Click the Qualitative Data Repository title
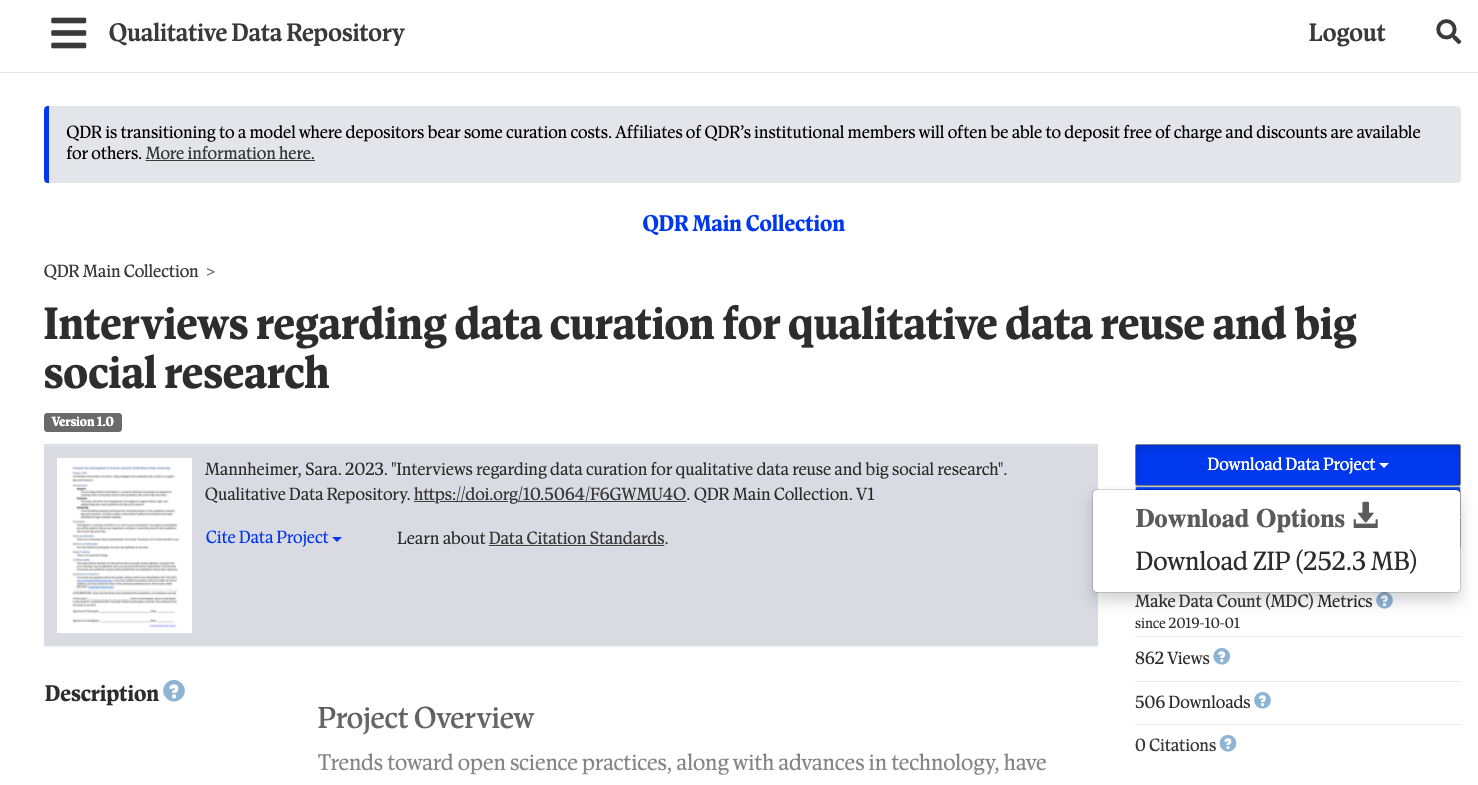Viewport: 1478px width, 785px height. [257, 32]
